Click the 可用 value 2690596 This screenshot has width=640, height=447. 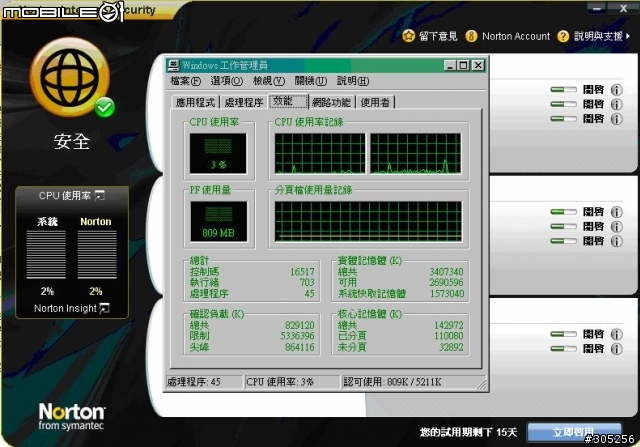point(446,282)
